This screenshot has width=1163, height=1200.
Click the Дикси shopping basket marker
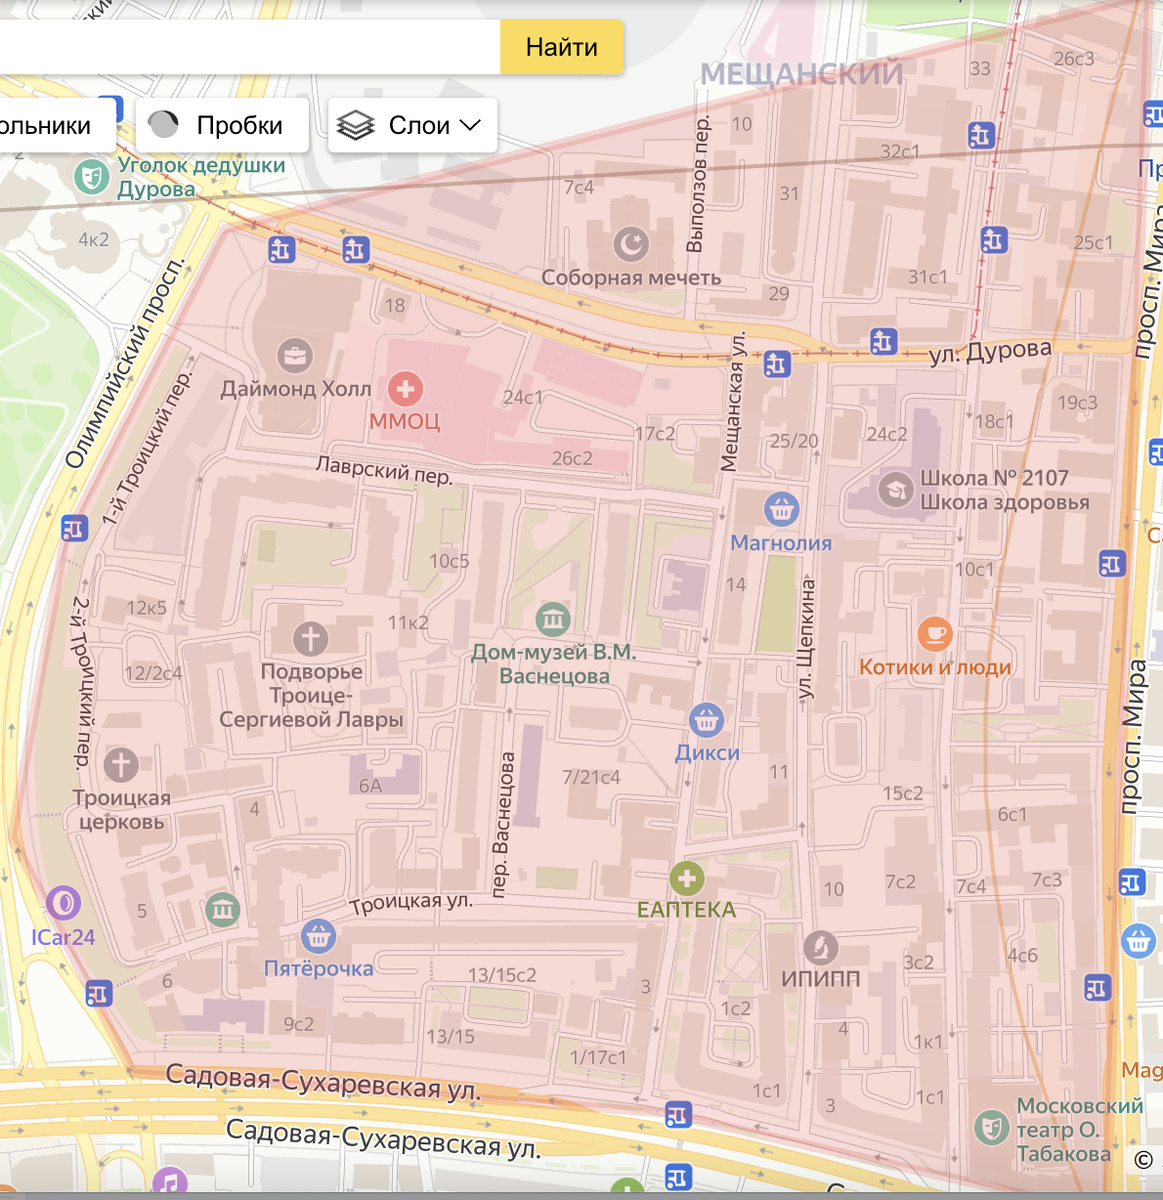pyautogui.click(x=706, y=719)
